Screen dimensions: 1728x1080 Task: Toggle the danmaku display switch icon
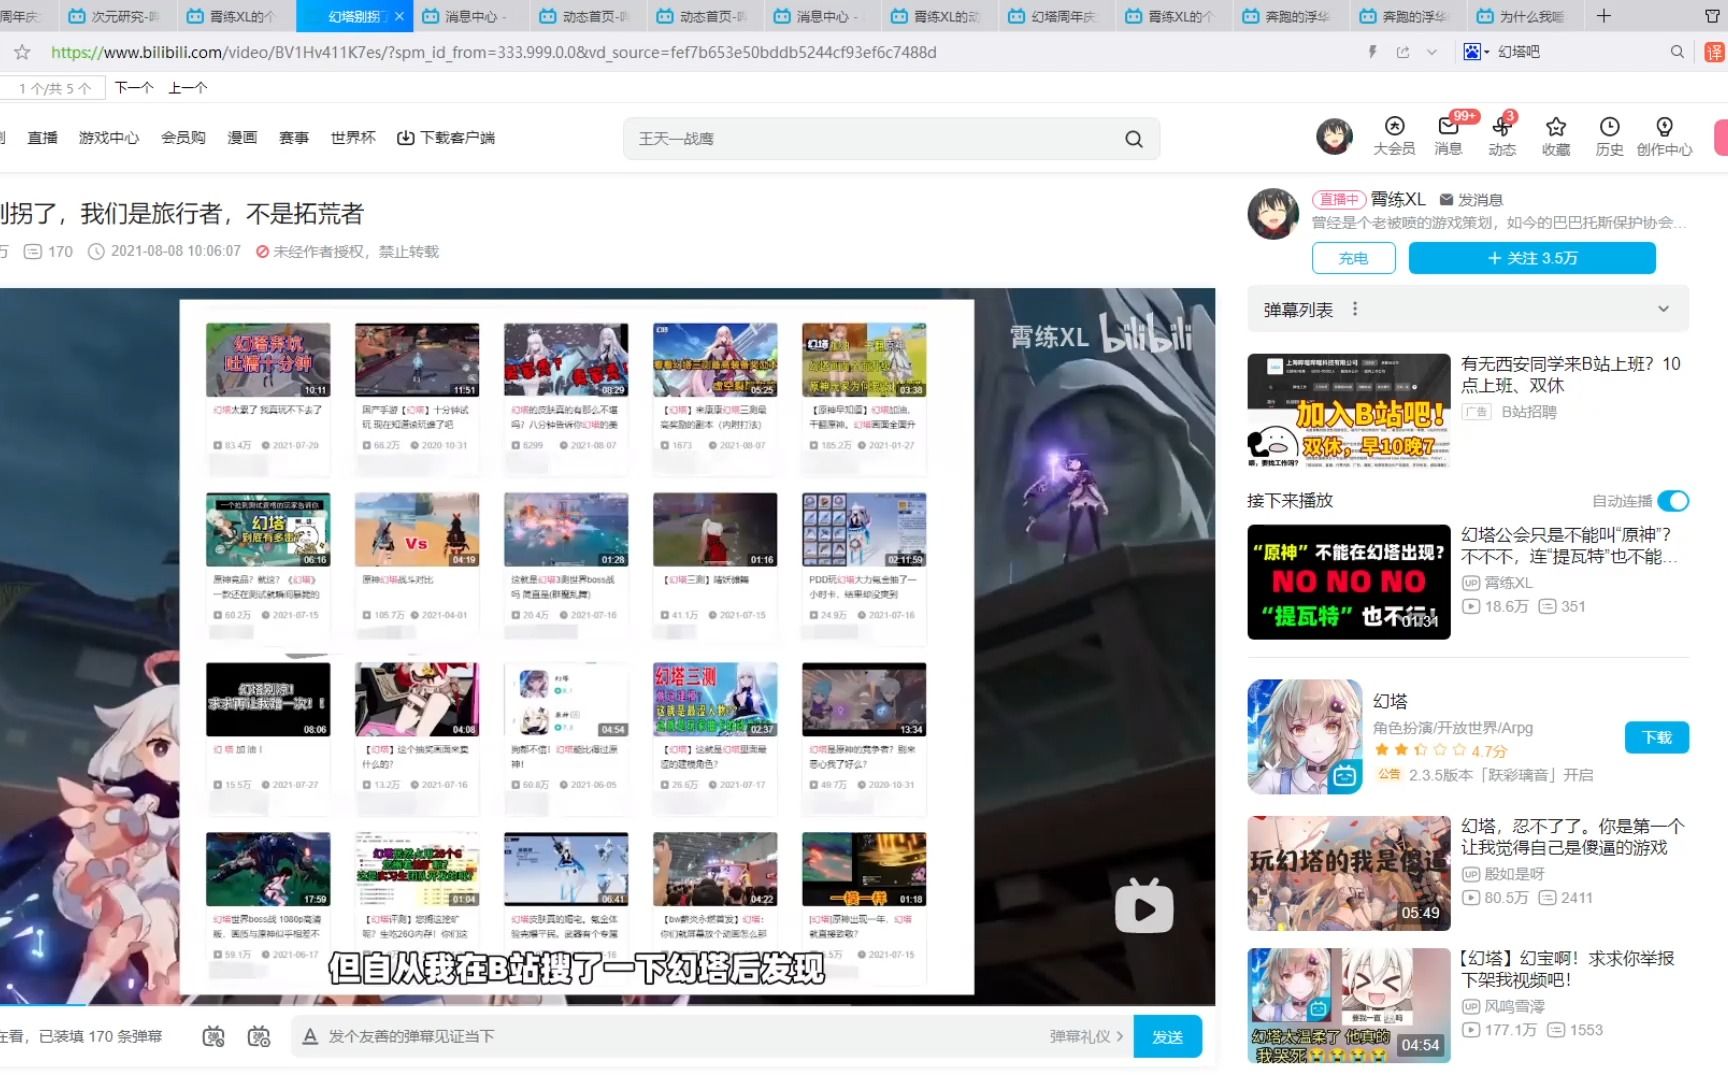tap(213, 1037)
